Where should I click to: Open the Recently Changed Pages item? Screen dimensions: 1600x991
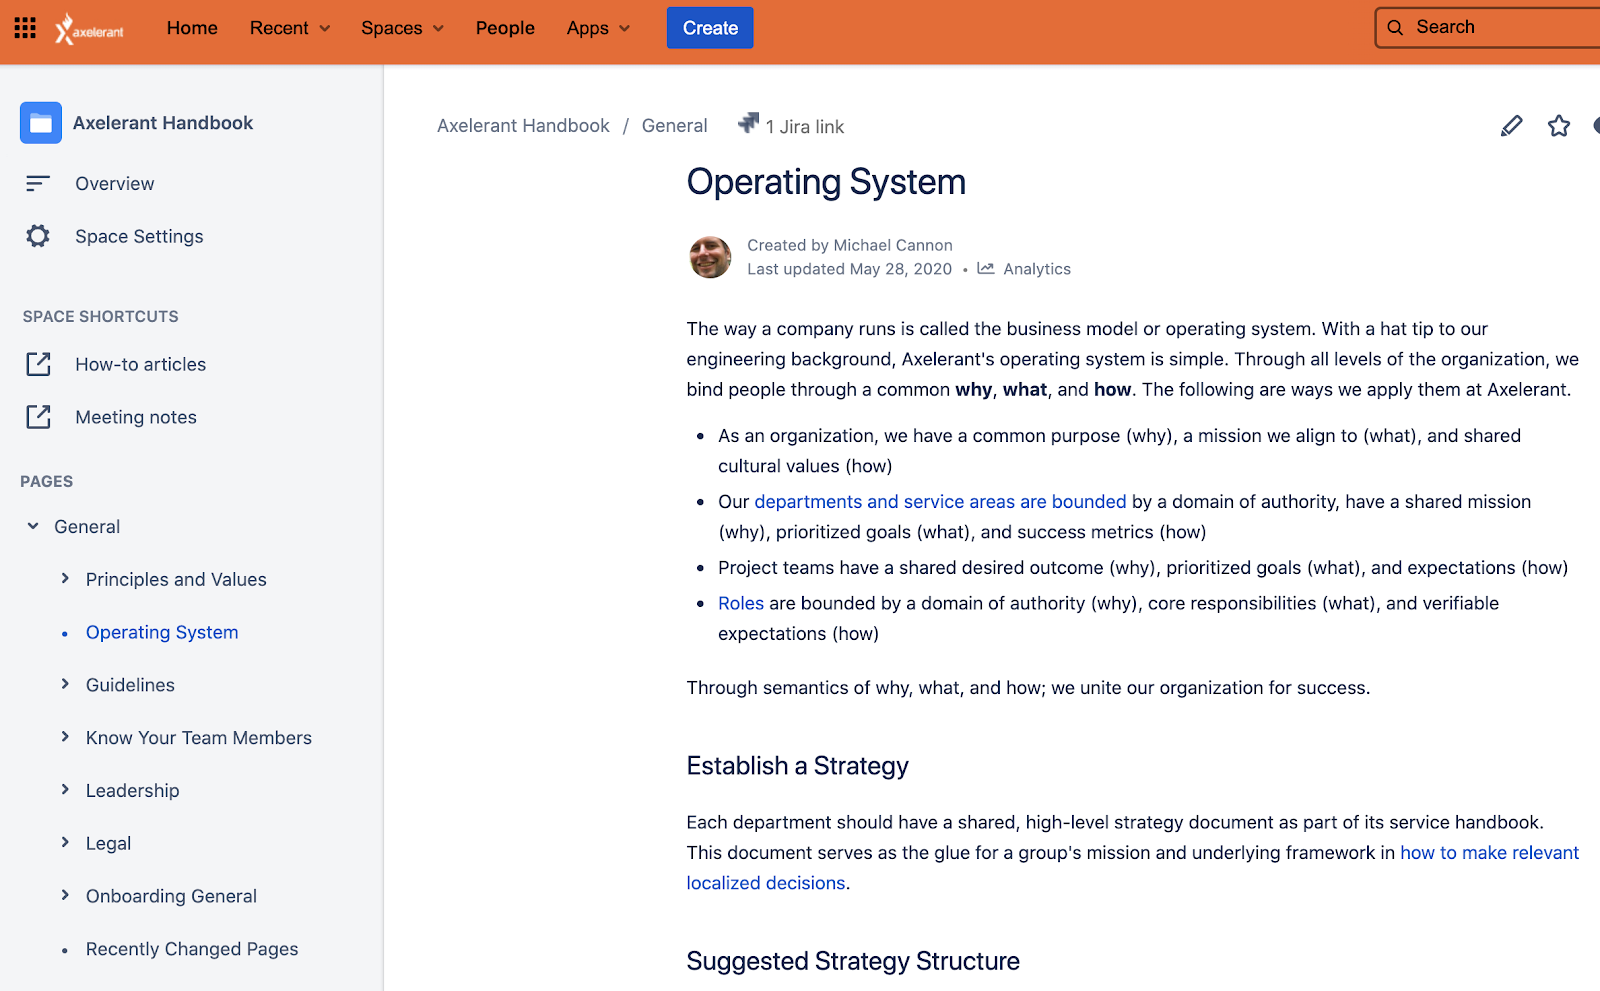pyautogui.click(x=192, y=949)
